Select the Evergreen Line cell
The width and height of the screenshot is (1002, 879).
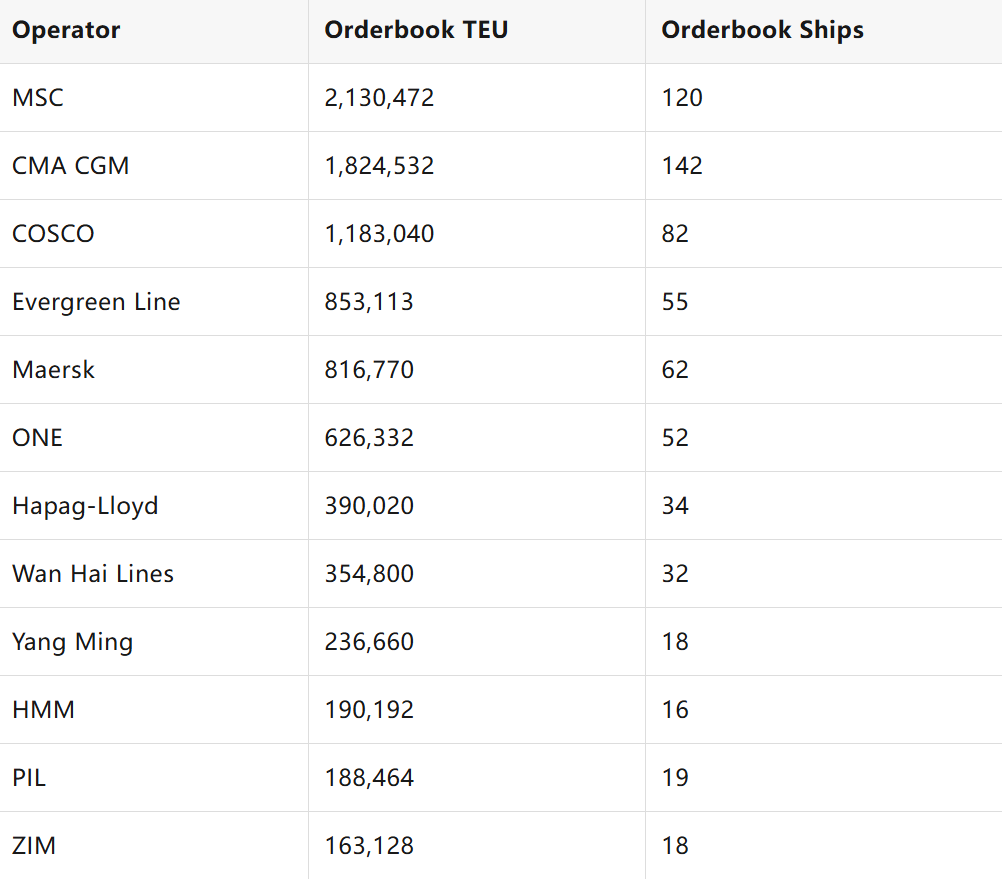(x=96, y=302)
